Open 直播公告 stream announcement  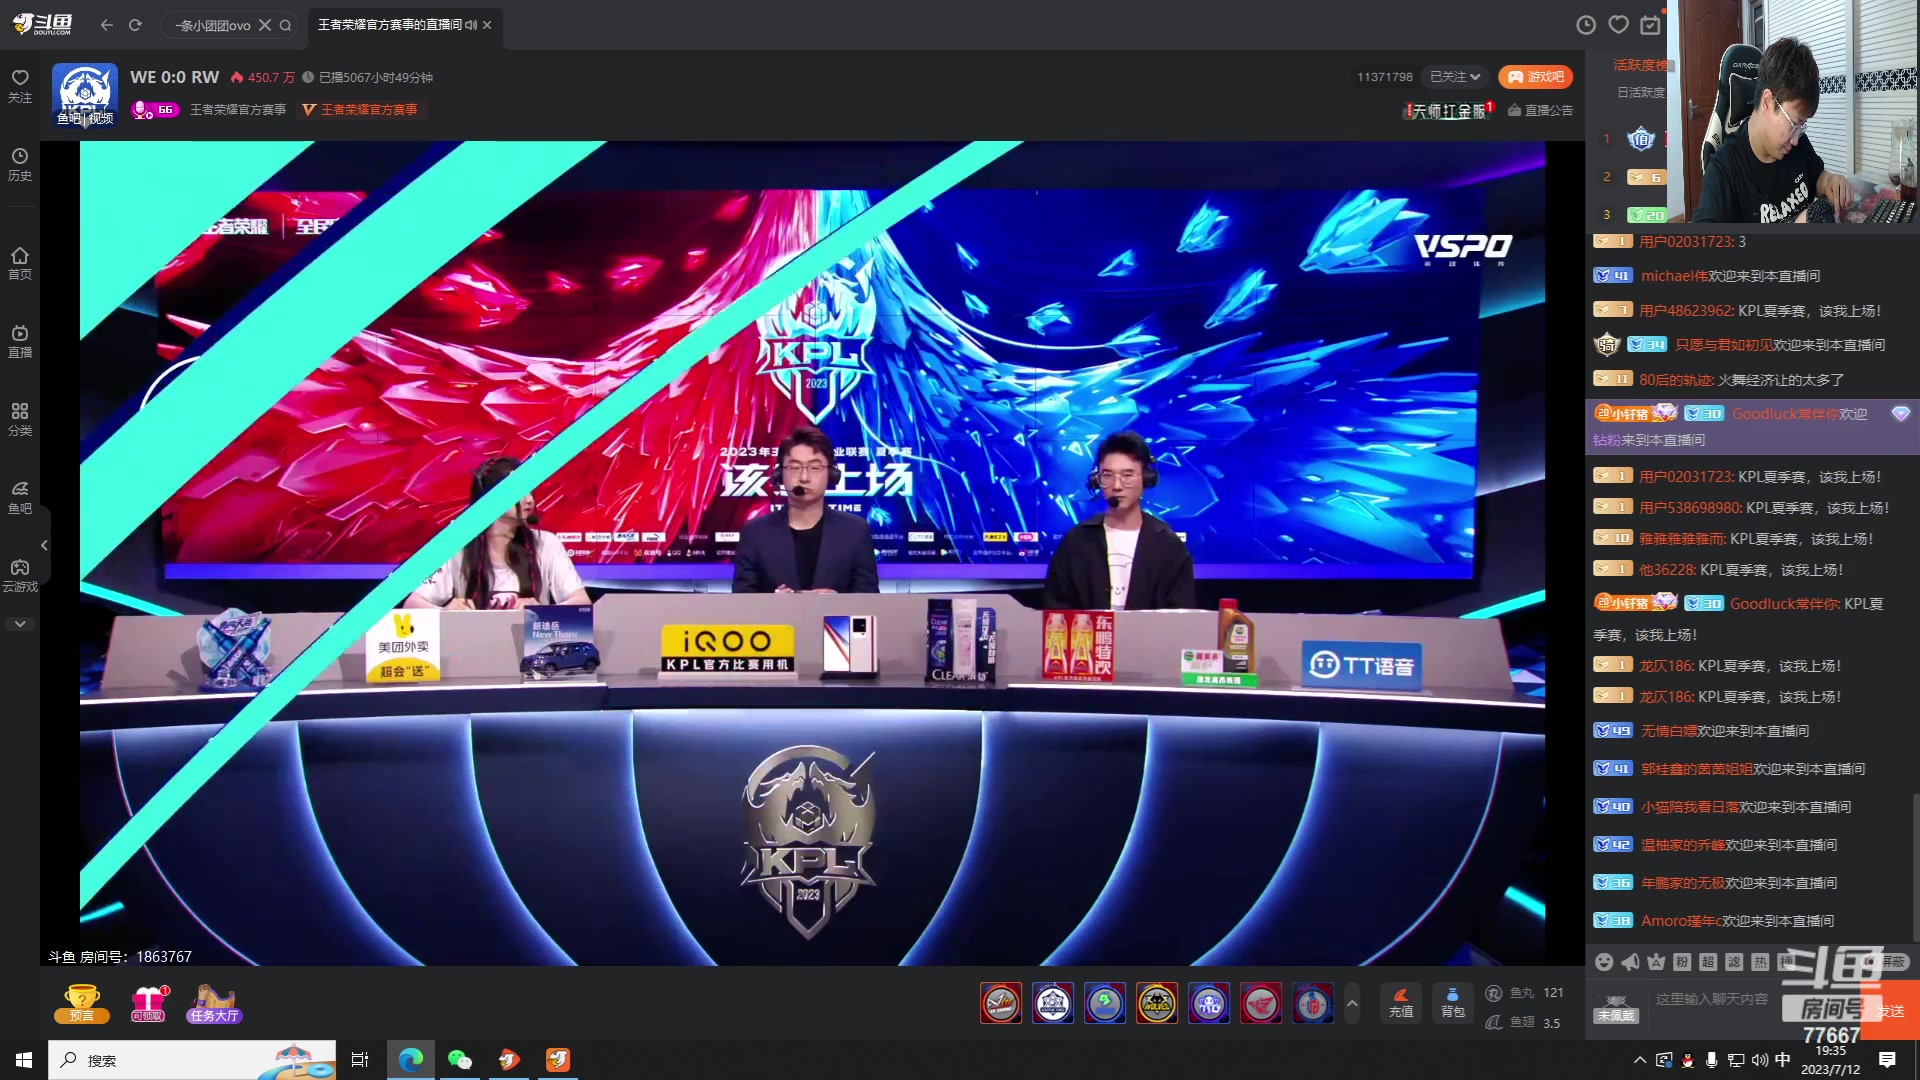click(1541, 110)
